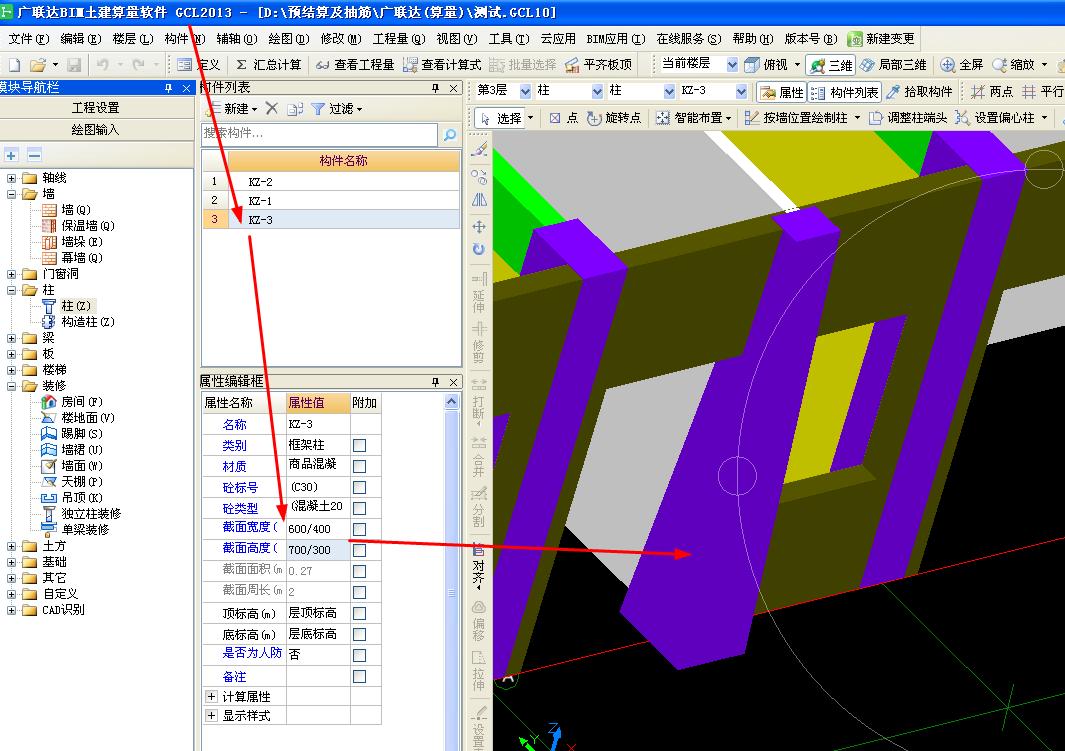
Task: Open the 帮助(H) menu
Action: coord(753,39)
